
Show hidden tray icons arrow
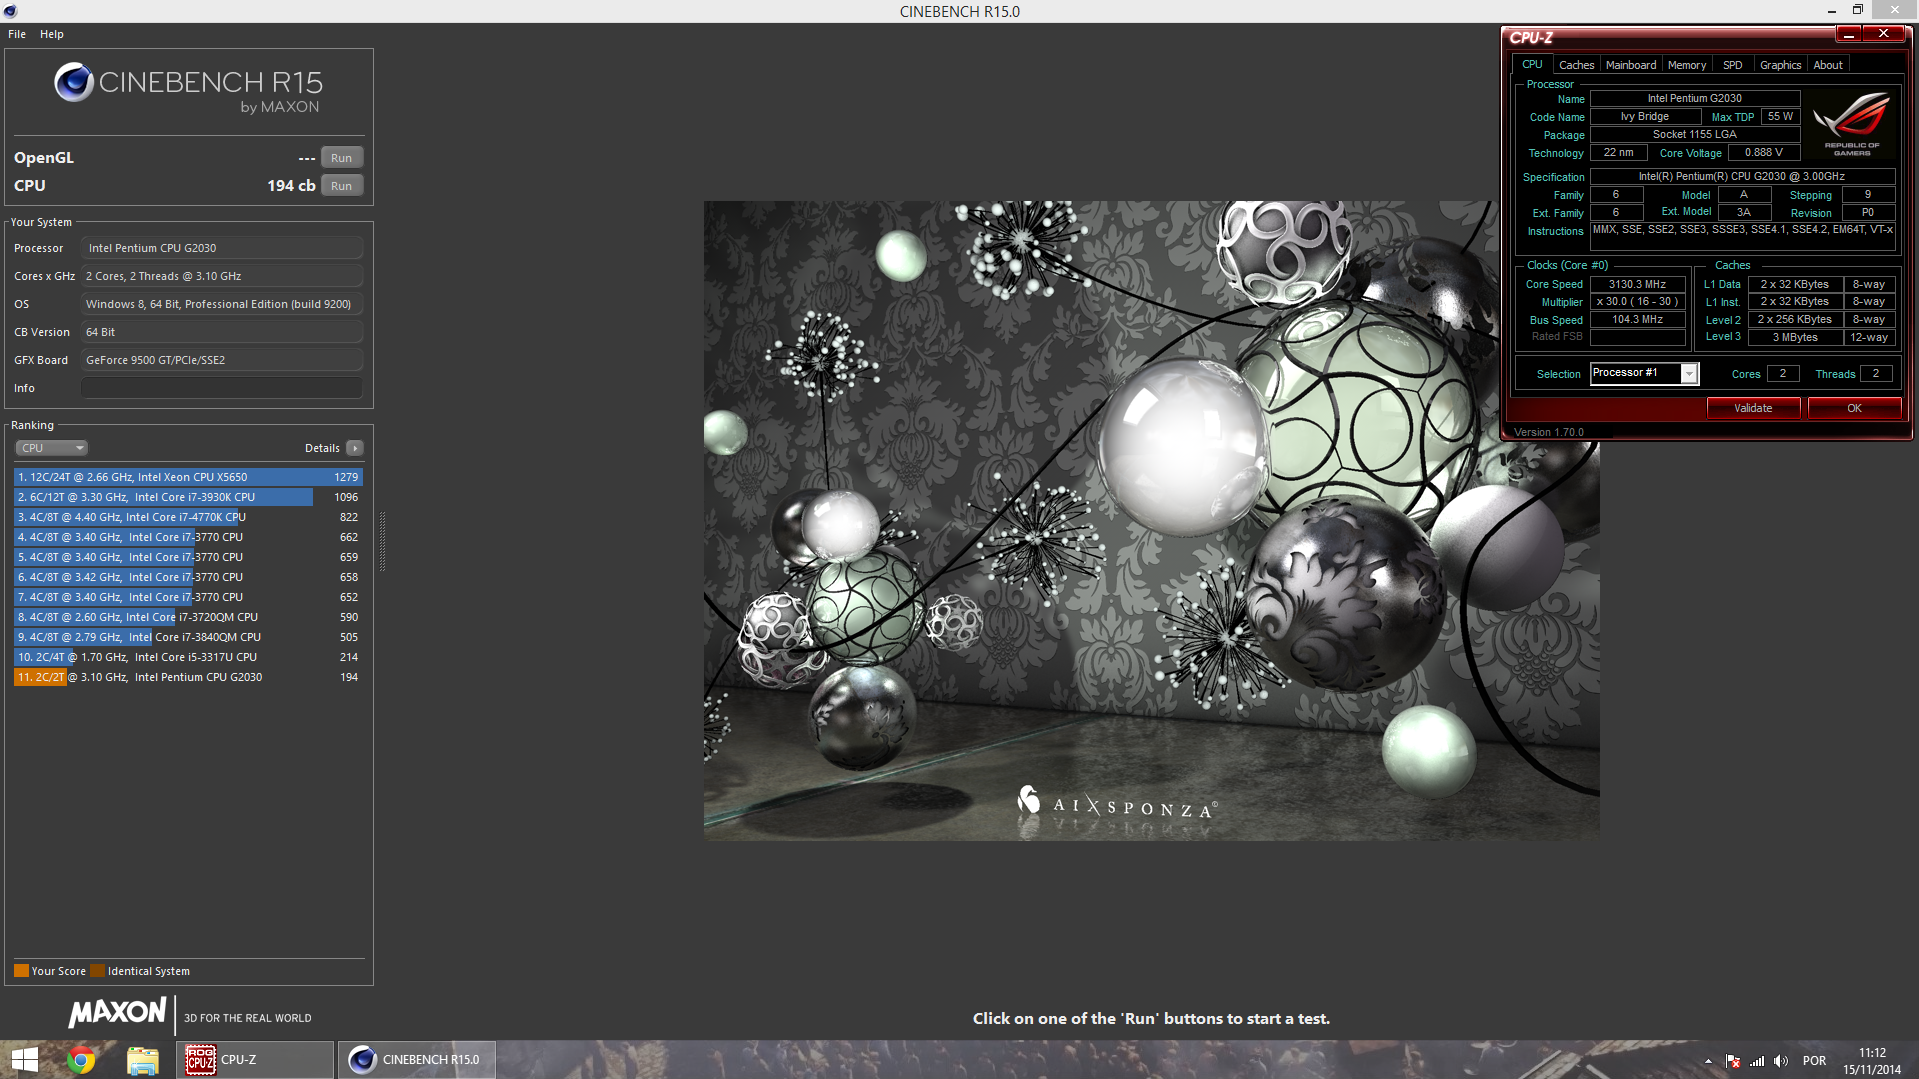coord(1708,1061)
